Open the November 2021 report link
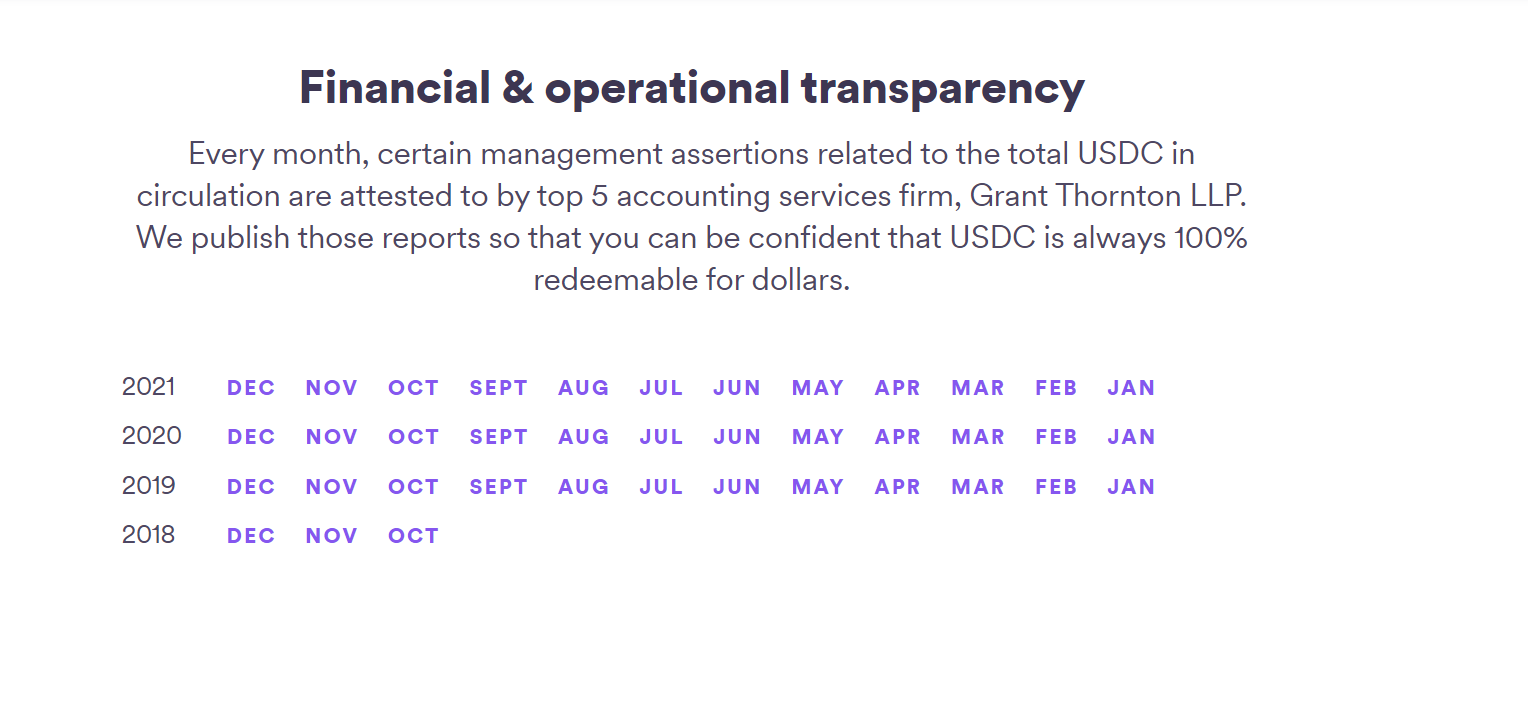Viewport: 1528px width, 703px height. click(332, 388)
